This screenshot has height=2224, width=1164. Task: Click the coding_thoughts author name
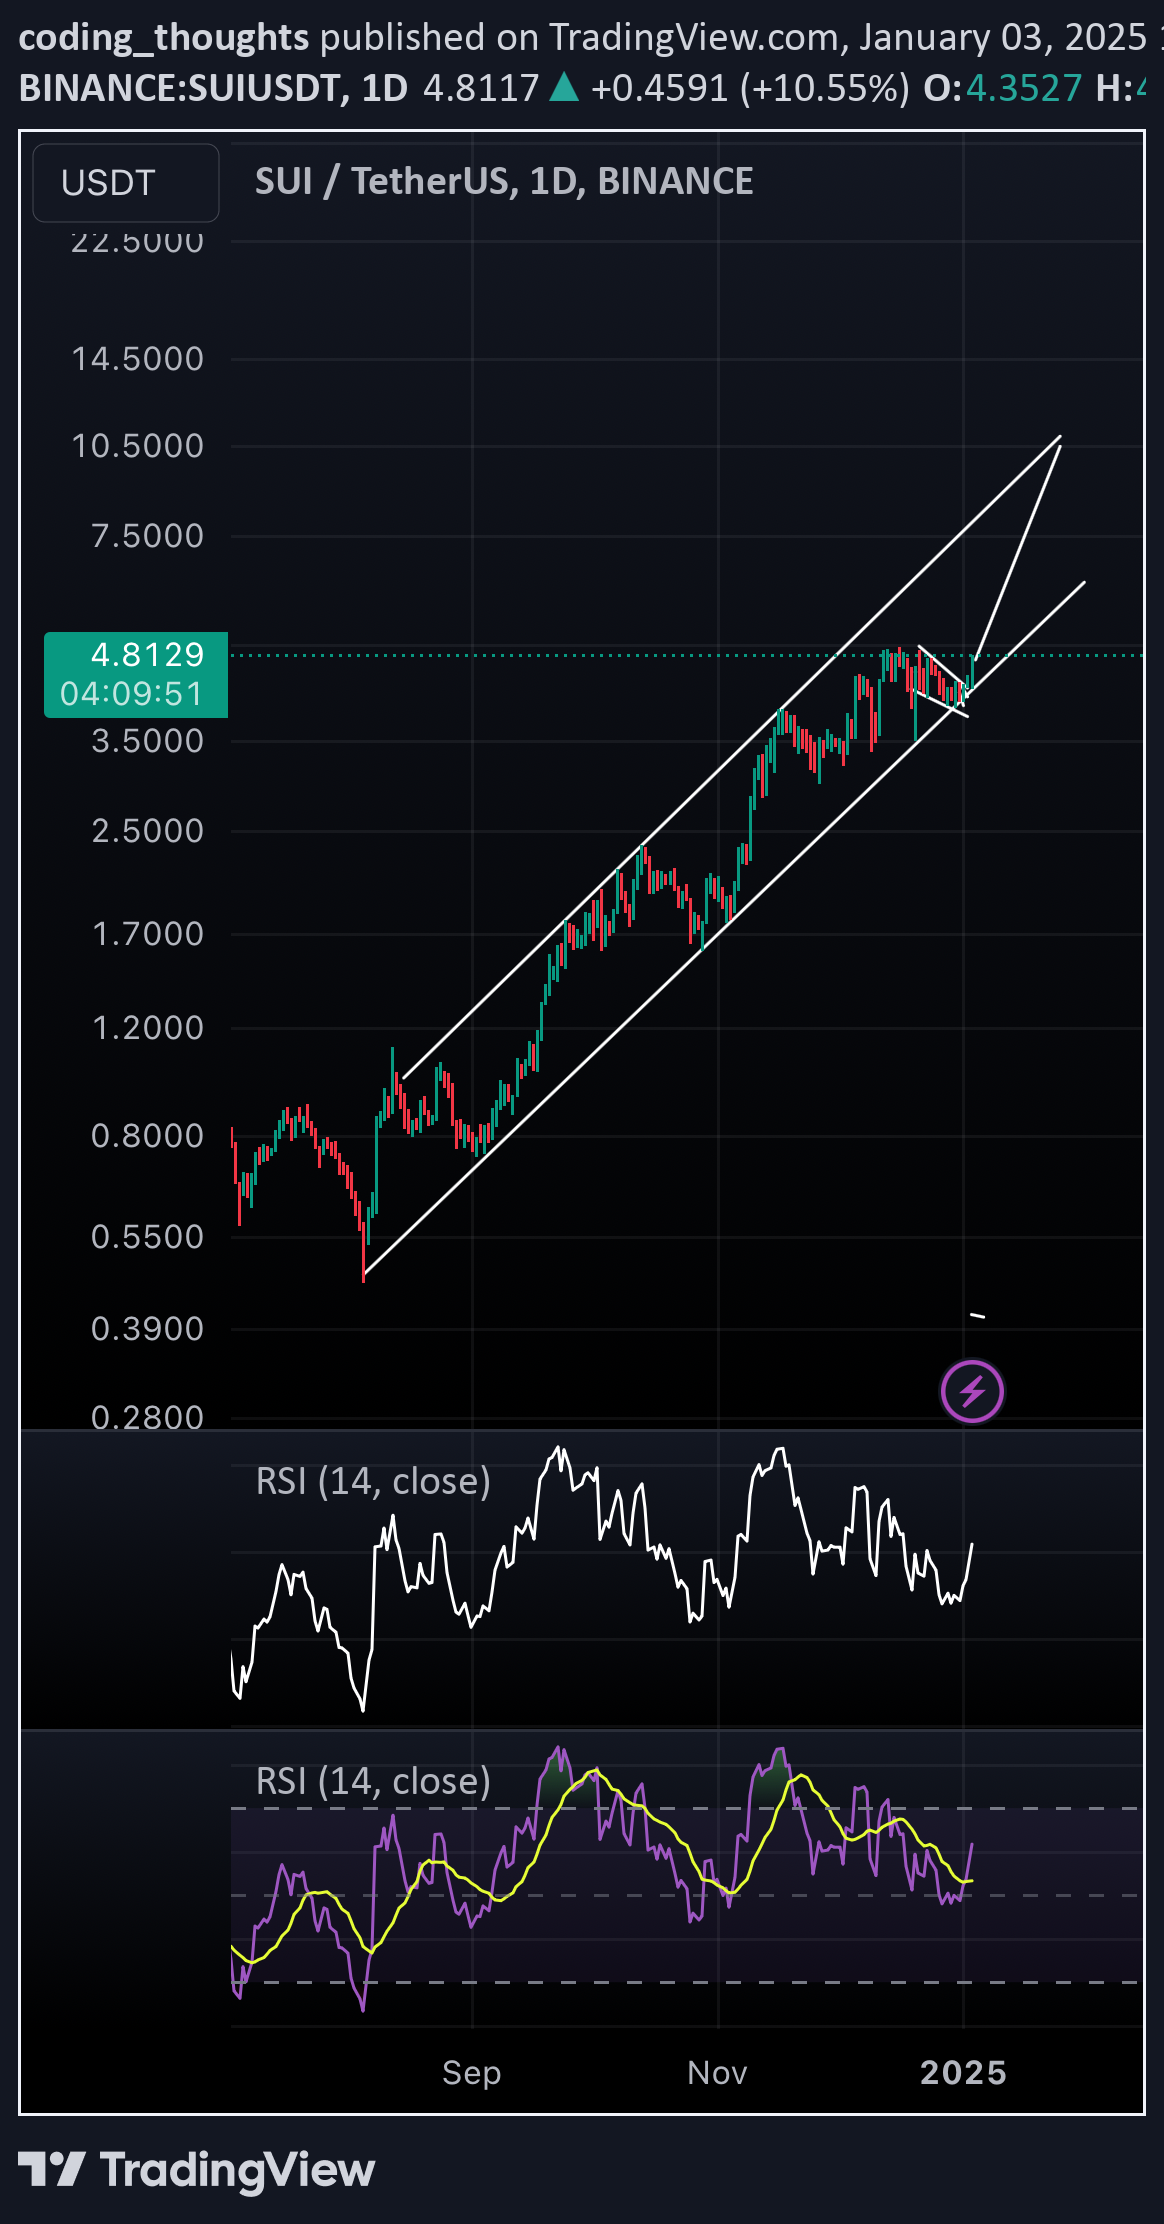[164, 38]
